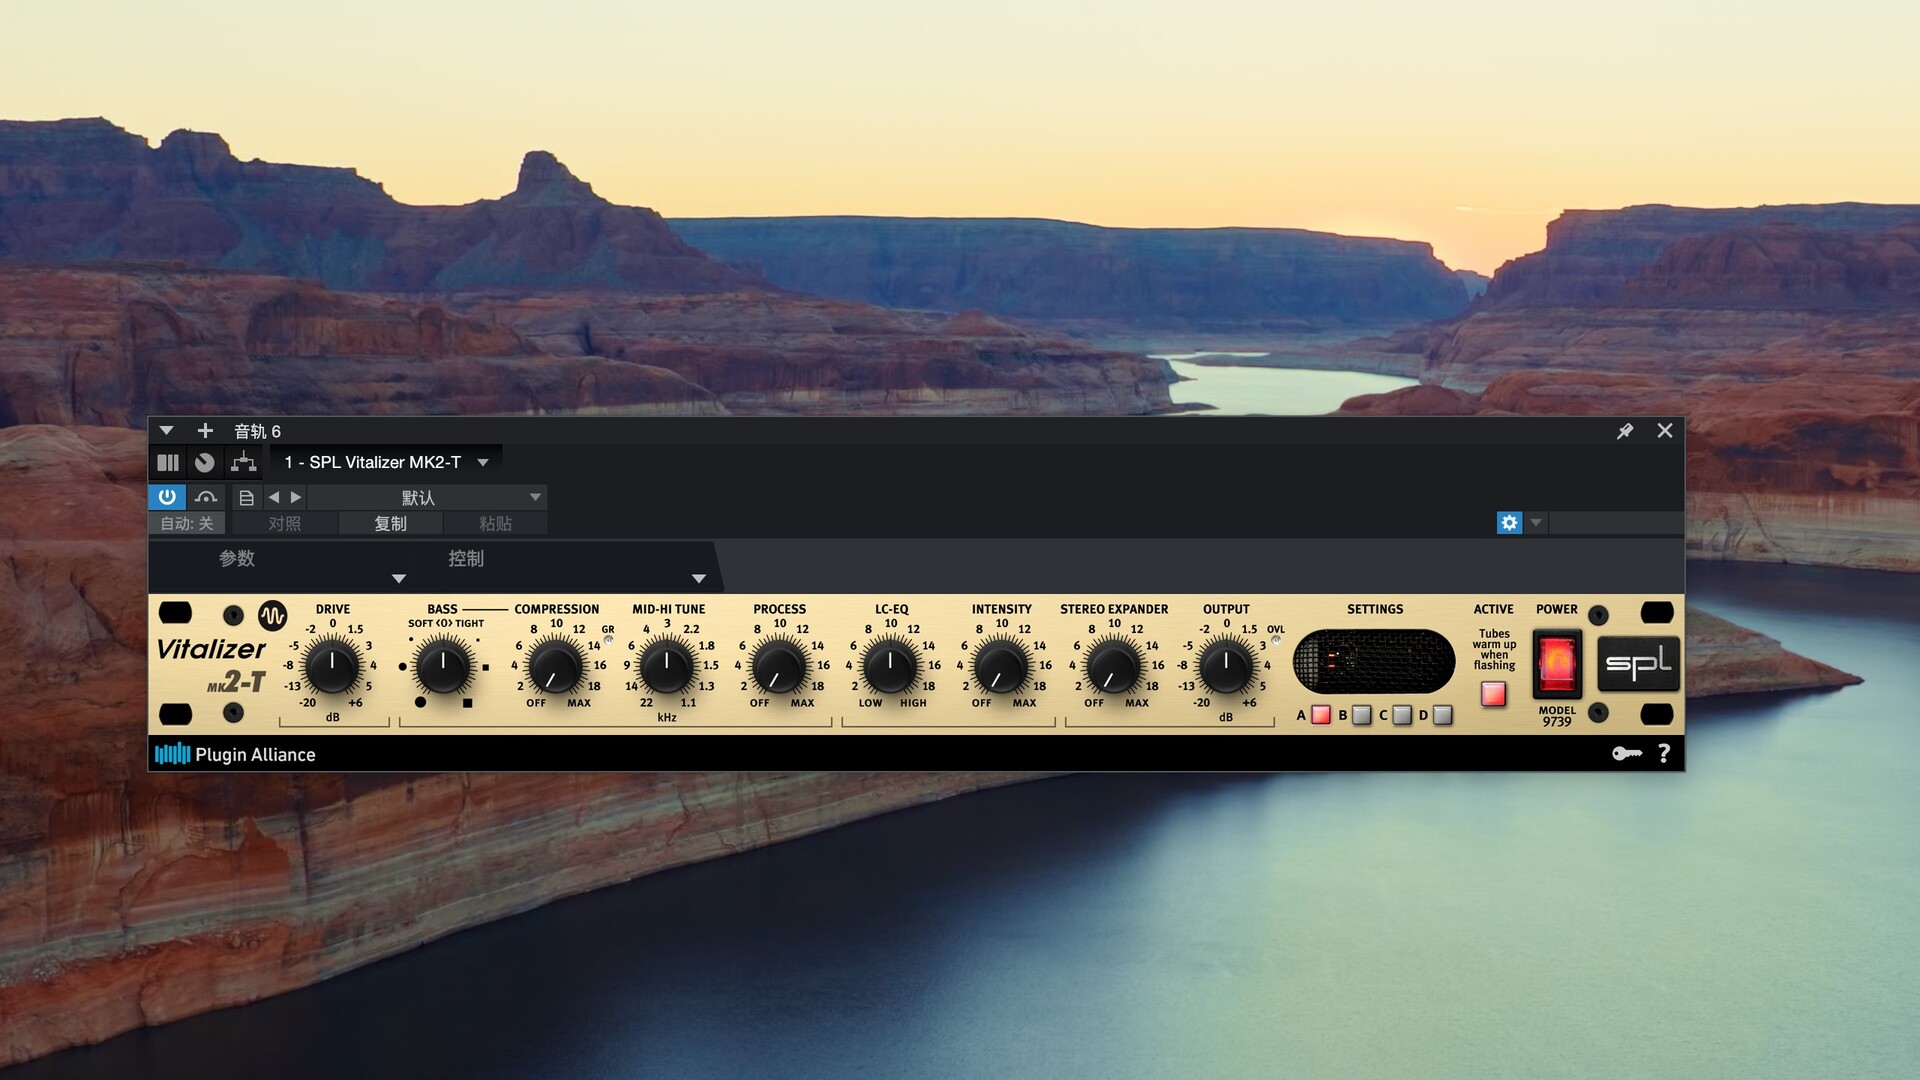Click the LC-EQ knob
Screen dimensions: 1920x1080
pyautogui.click(x=890, y=667)
